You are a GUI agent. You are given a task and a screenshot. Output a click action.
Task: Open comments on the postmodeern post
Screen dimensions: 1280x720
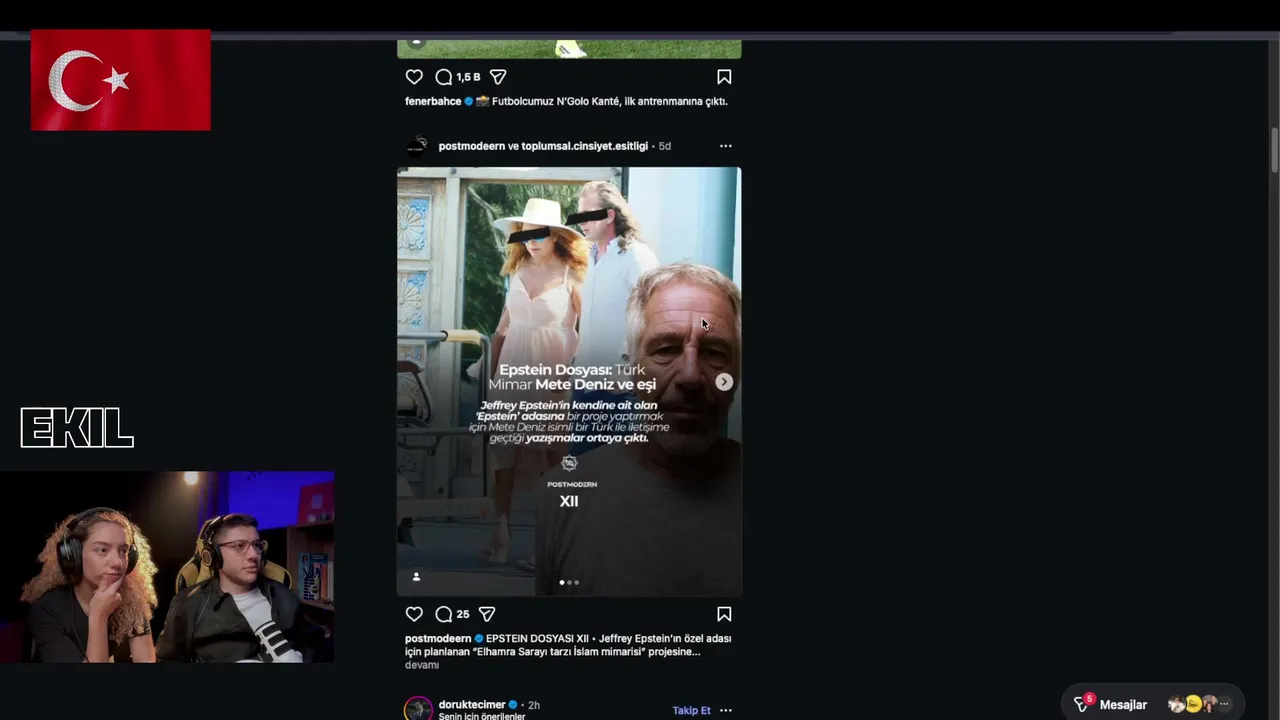coord(444,614)
